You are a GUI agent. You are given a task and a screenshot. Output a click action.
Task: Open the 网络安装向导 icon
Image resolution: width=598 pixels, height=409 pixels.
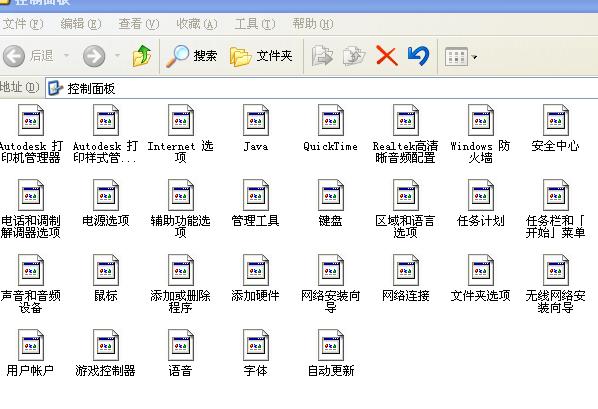tap(331, 270)
